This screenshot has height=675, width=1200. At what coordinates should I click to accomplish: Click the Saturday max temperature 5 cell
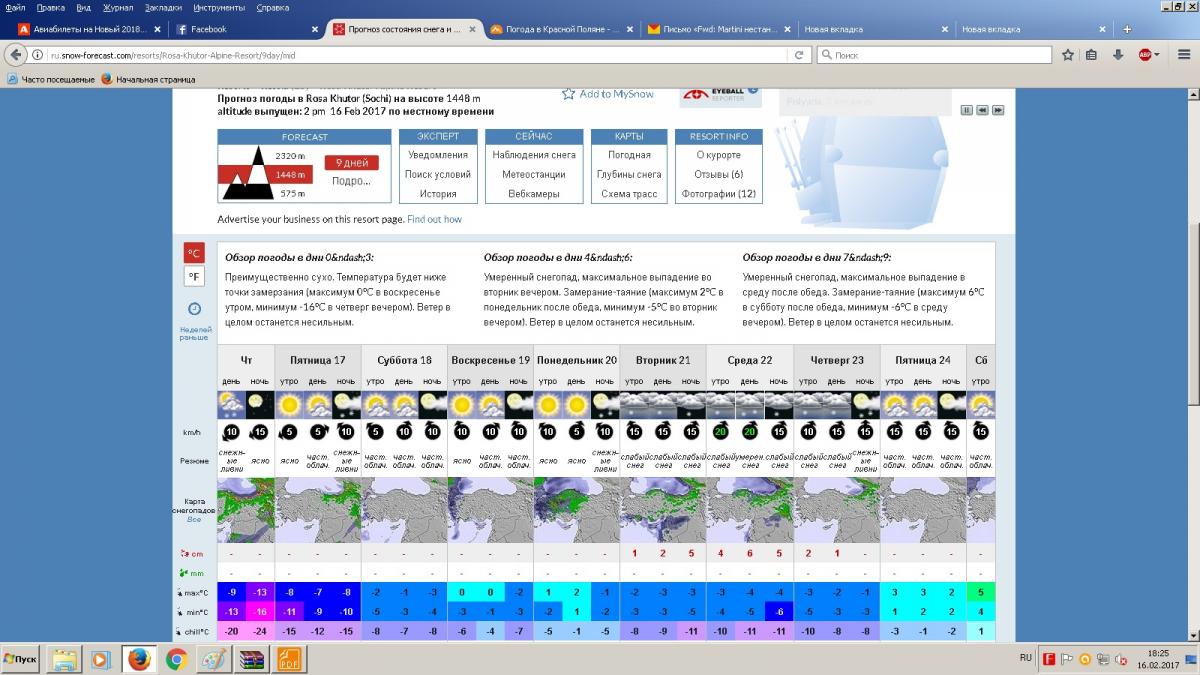981,593
